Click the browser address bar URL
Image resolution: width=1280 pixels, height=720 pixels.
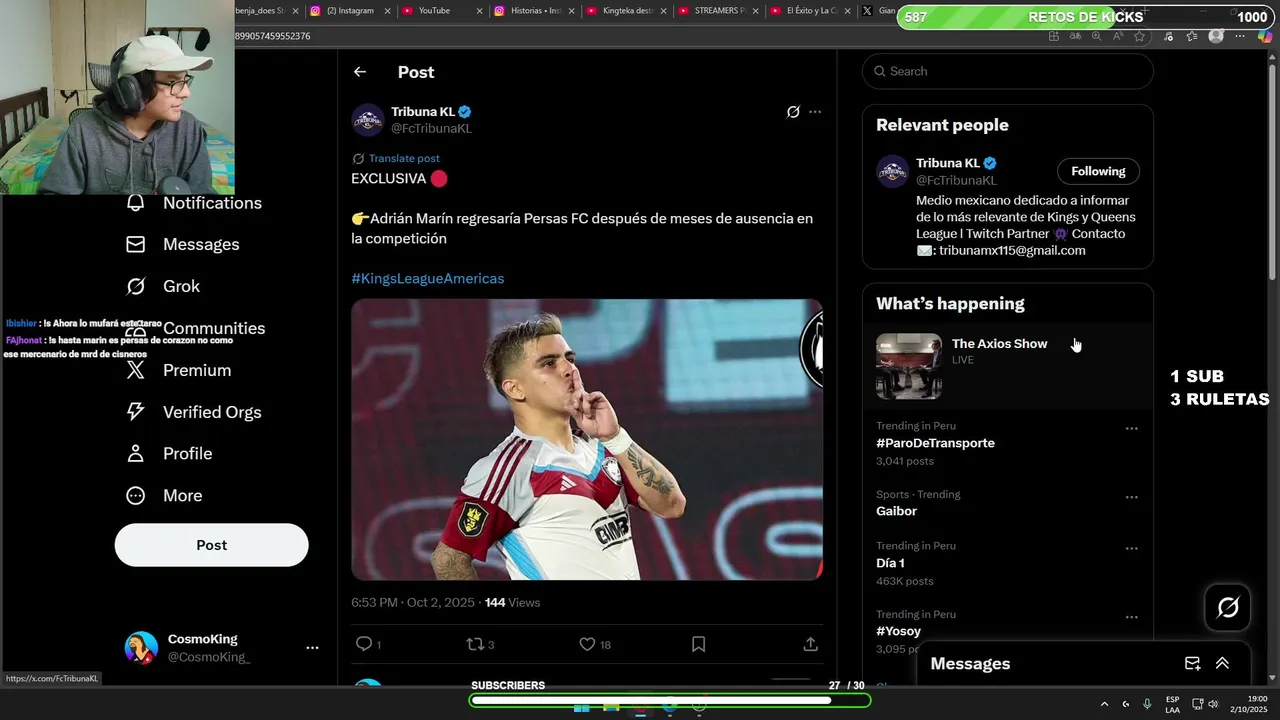272,36
